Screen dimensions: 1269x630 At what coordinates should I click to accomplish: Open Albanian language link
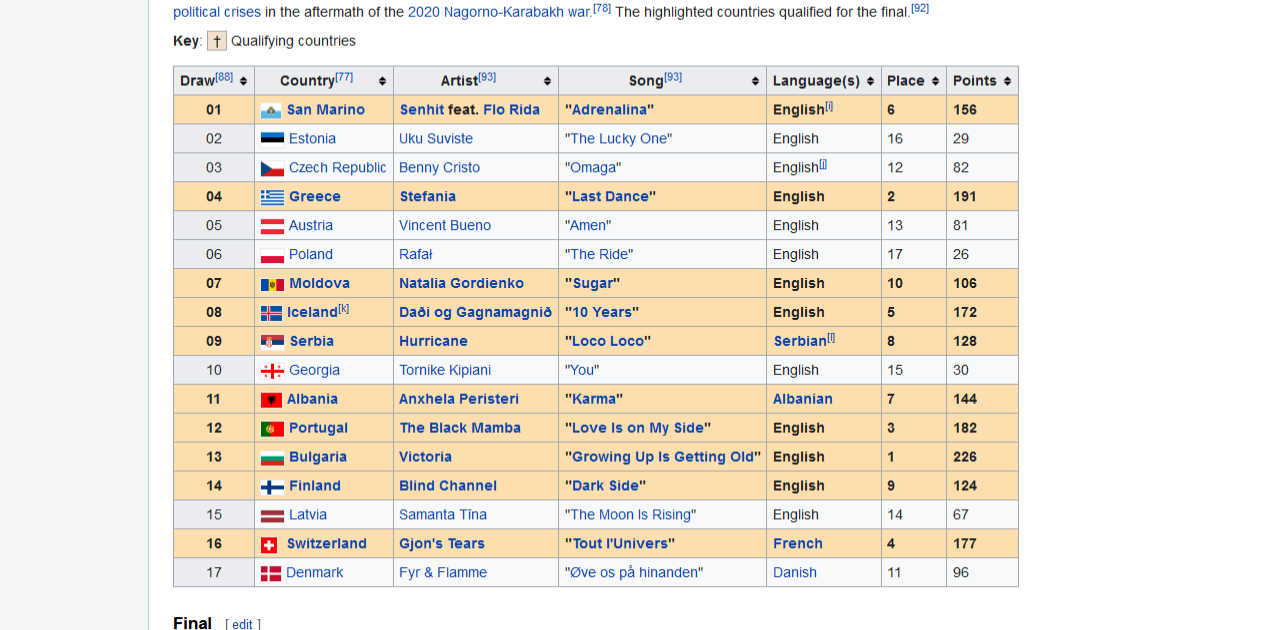click(x=803, y=400)
